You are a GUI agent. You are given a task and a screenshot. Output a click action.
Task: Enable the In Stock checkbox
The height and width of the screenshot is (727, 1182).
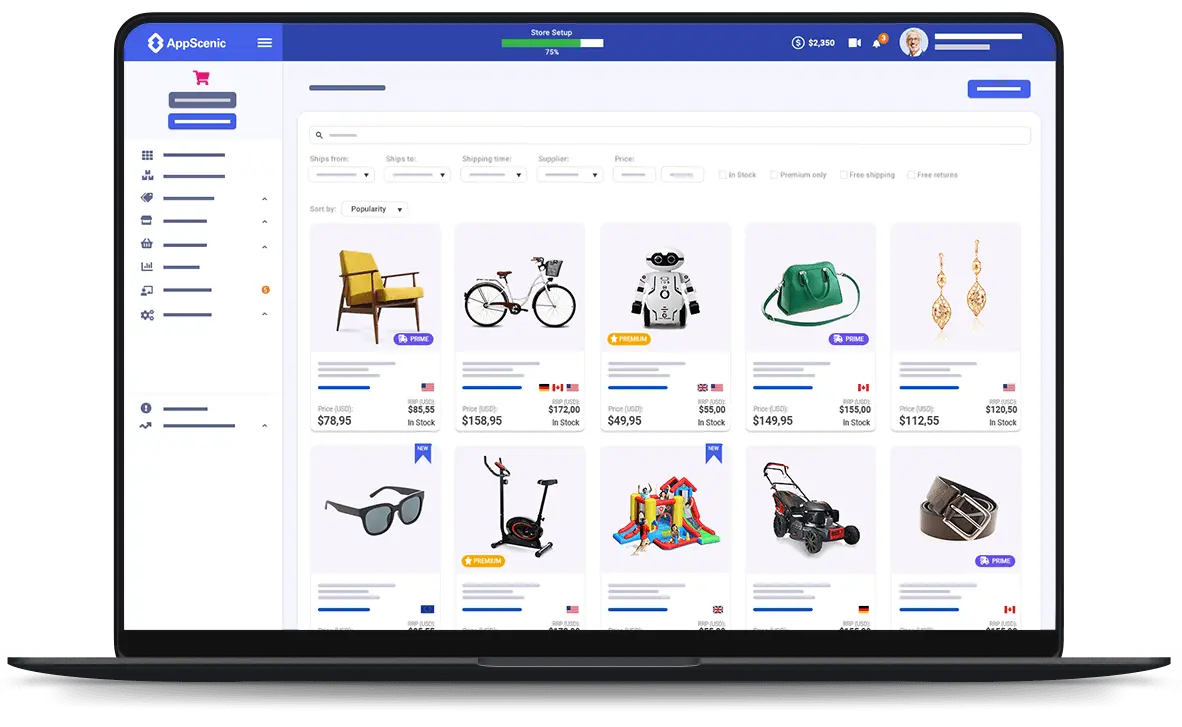[x=723, y=175]
